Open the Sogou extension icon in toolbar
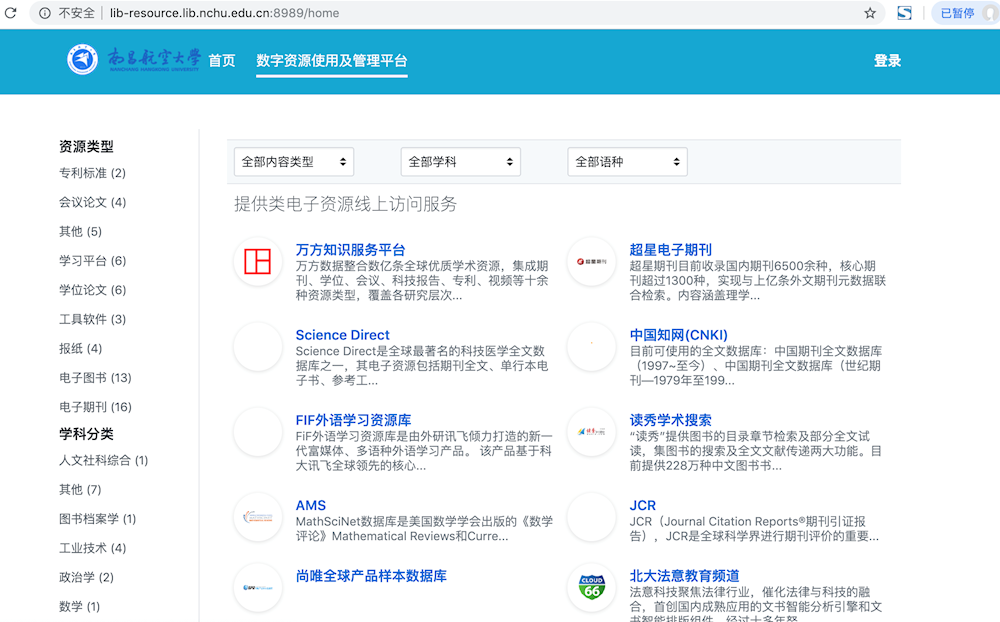The width and height of the screenshot is (1000, 622). click(x=904, y=13)
